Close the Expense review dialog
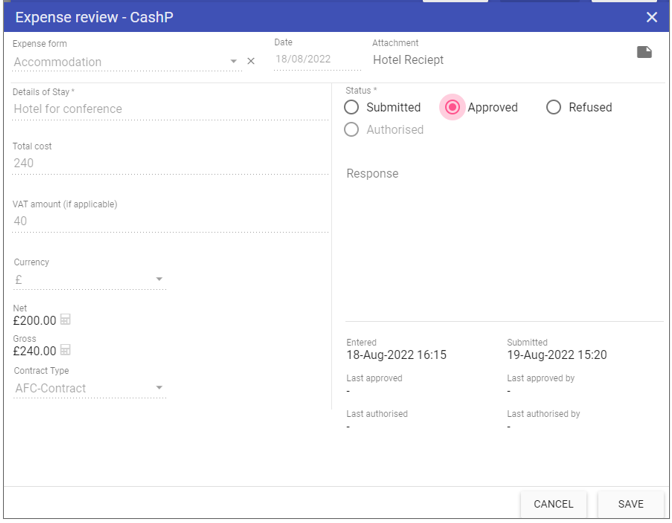Image resolution: width=672 pixels, height=523 pixels. pos(651,17)
